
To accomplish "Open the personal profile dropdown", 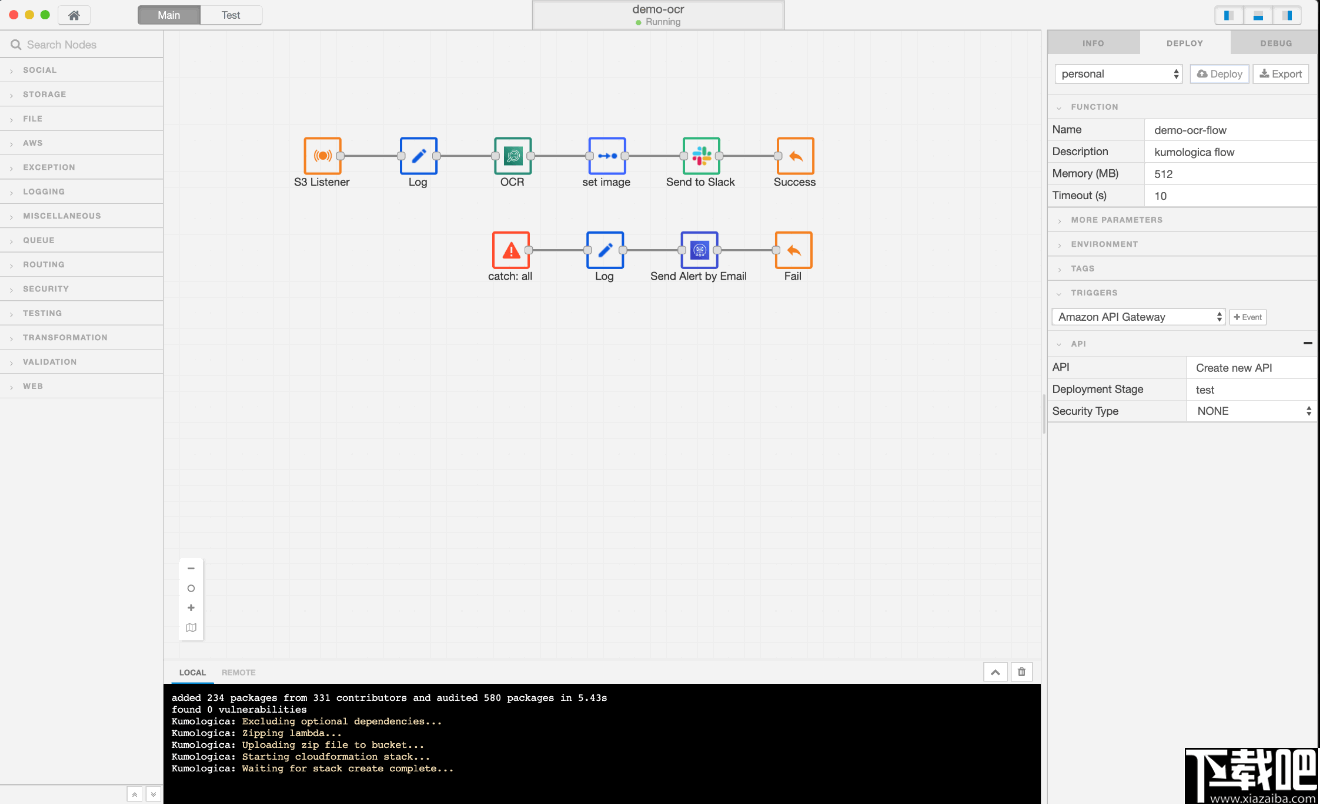I will click(x=1119, y=74).
